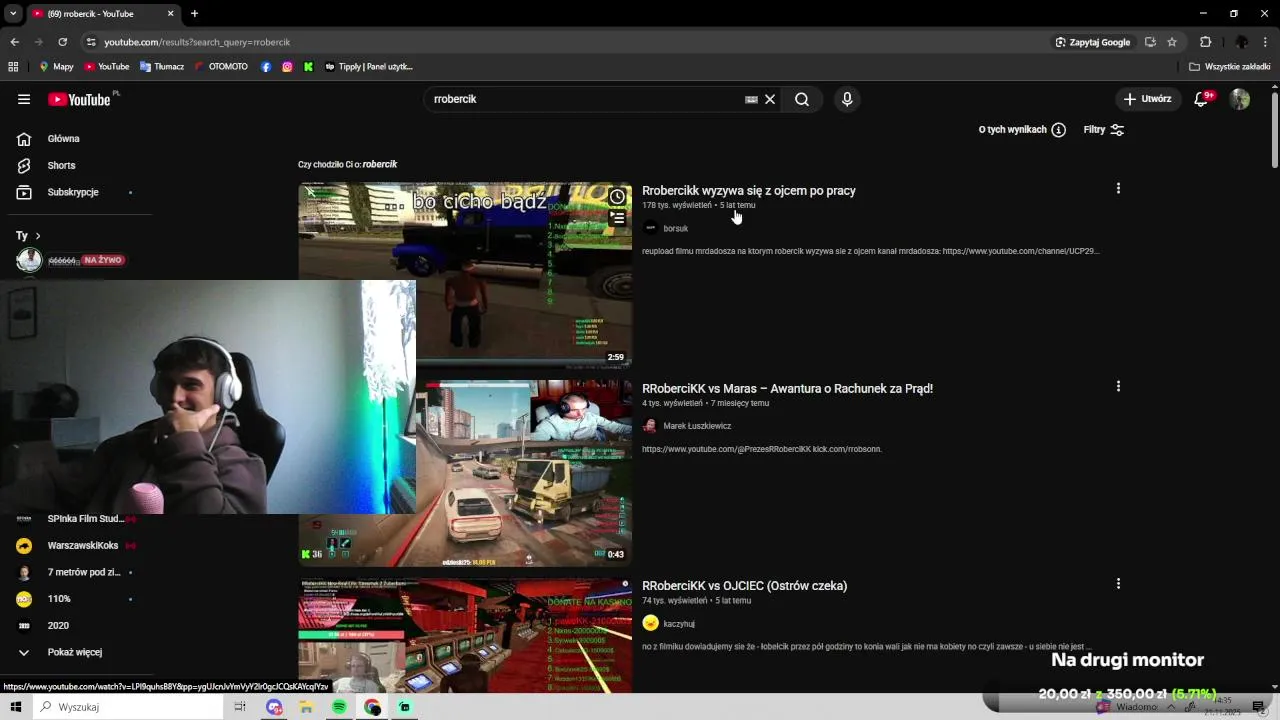
Task: Click the page vertical scrollbar
Action: coord(1275,130)
